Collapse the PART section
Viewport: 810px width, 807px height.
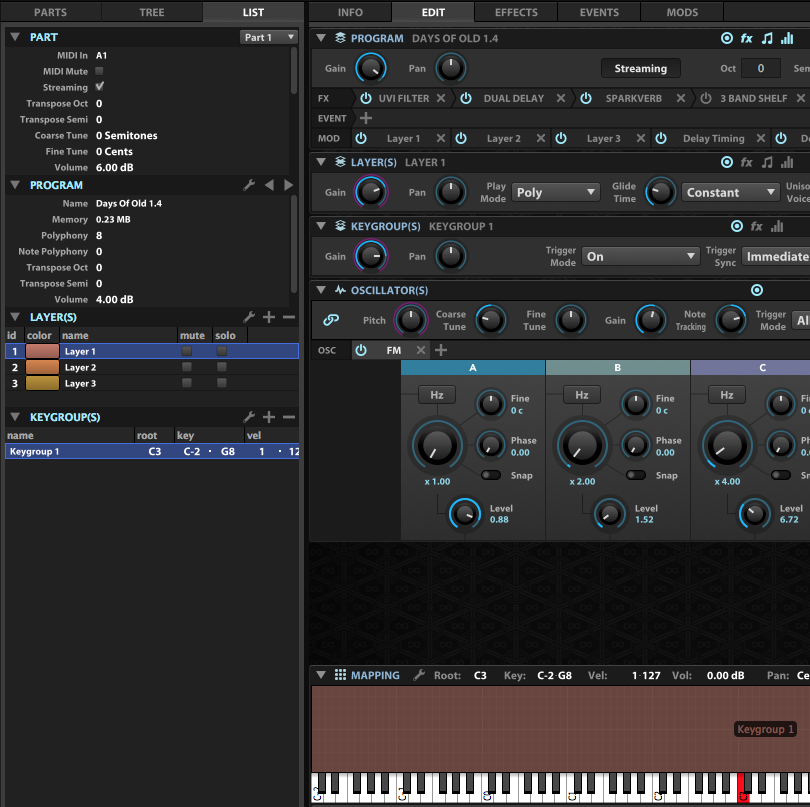(15, 37)
